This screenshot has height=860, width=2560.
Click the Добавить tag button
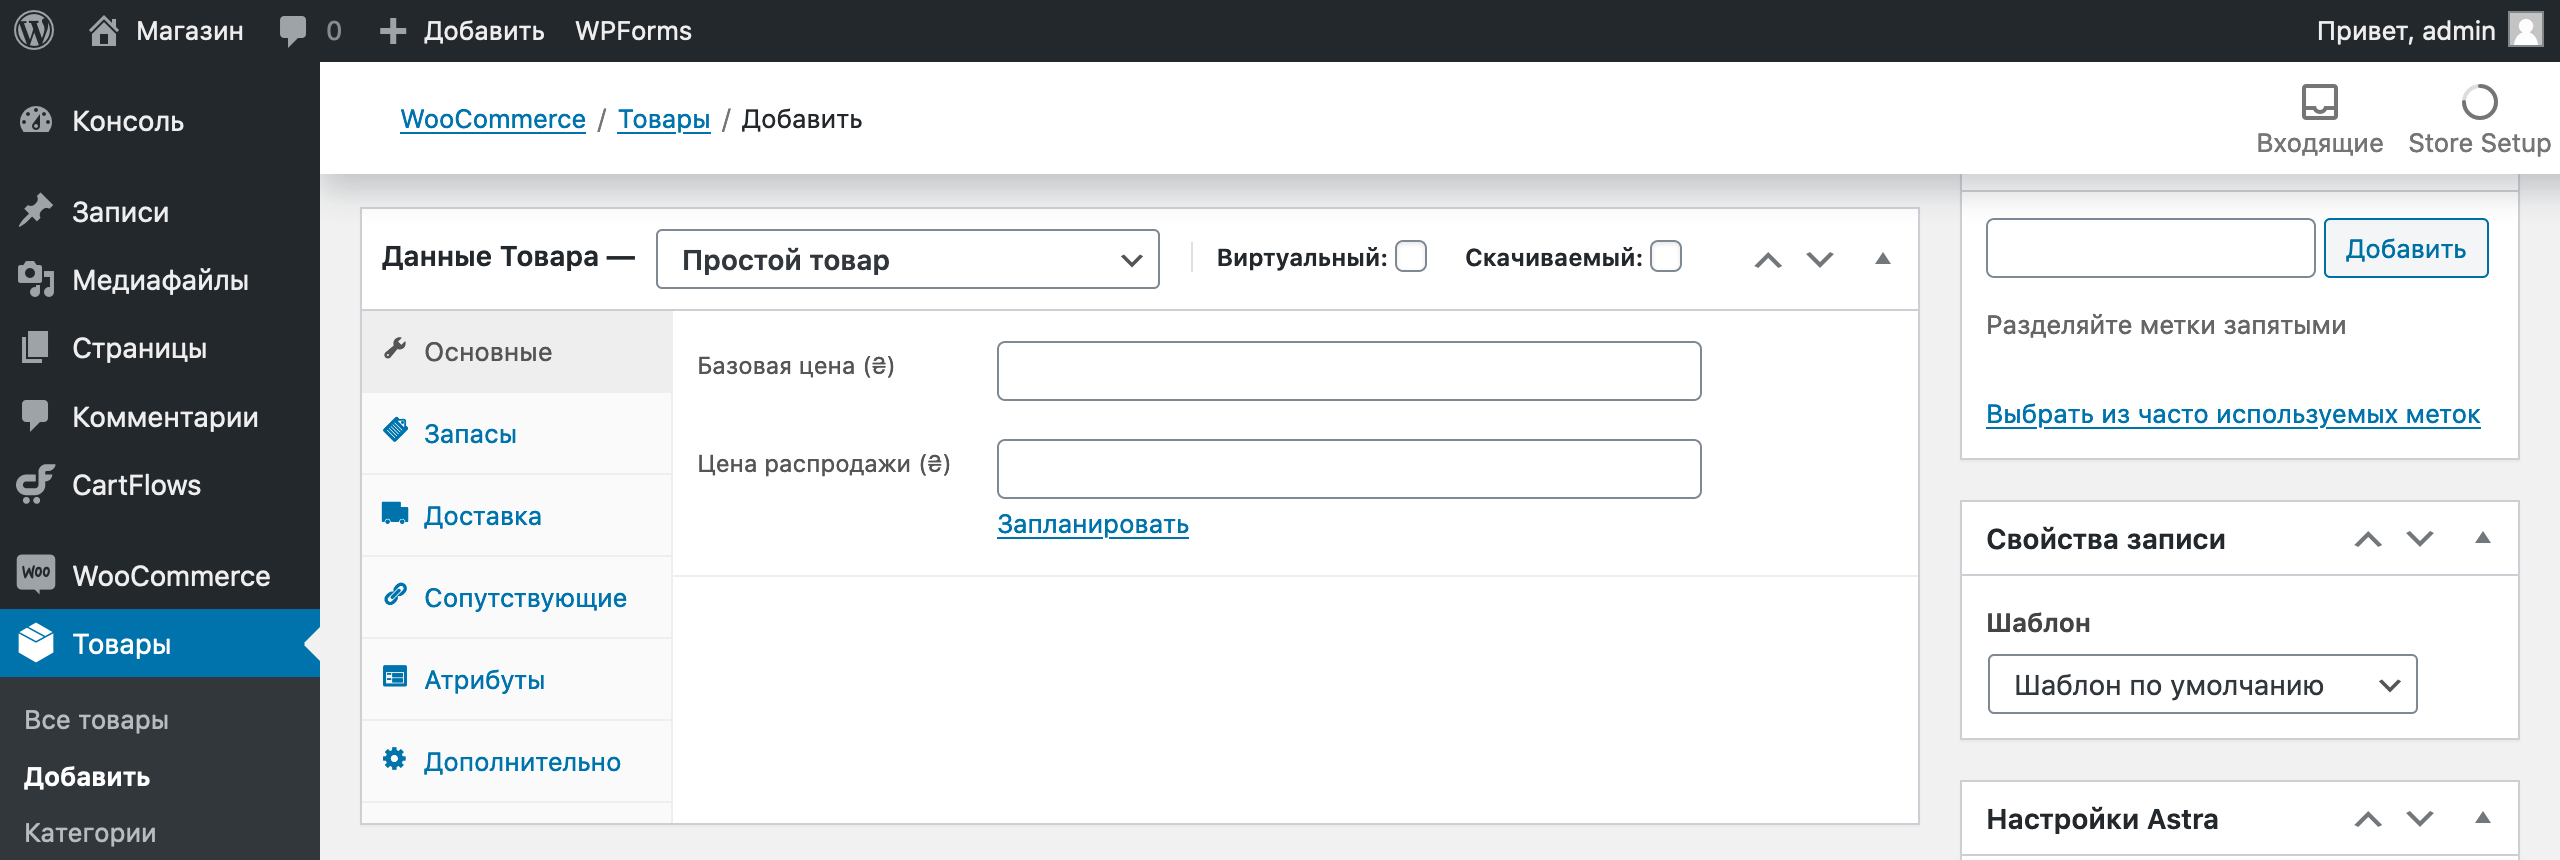pyautogui.click(x=2406, y=248)
